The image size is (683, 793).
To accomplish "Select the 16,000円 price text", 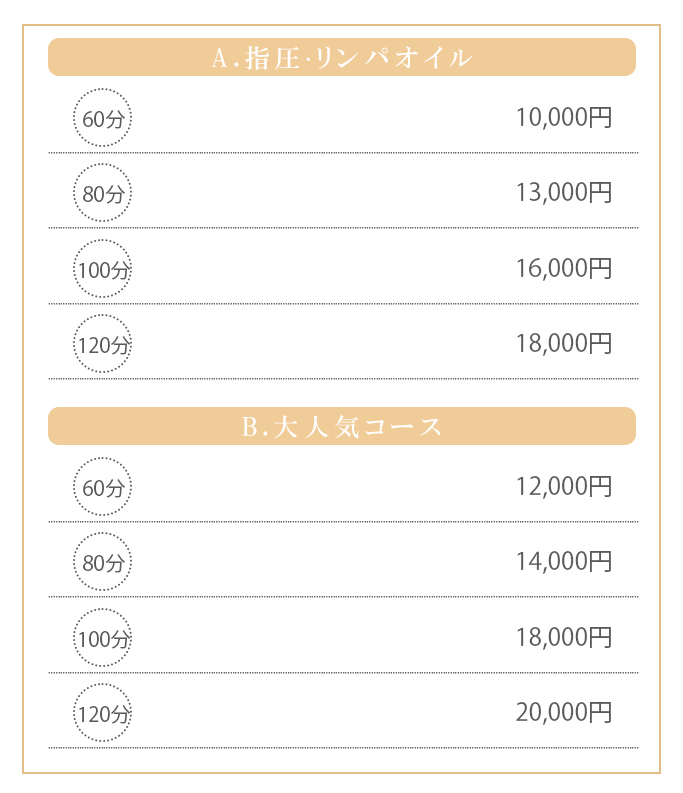I will point(563,269).
